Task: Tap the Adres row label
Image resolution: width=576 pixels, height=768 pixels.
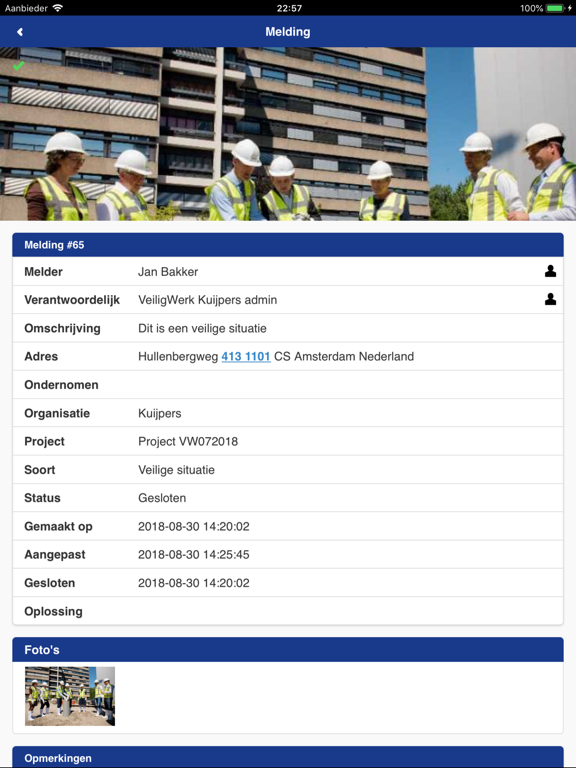Action: point(41,357)
